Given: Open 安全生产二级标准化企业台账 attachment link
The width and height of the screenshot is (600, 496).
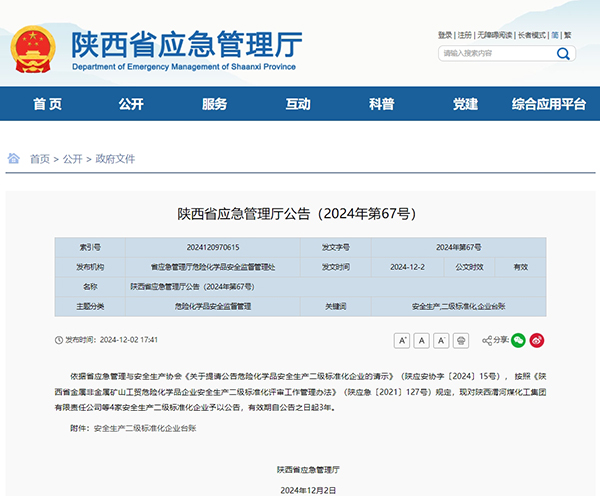Looking at the screenshot, I should coord(145,428).
